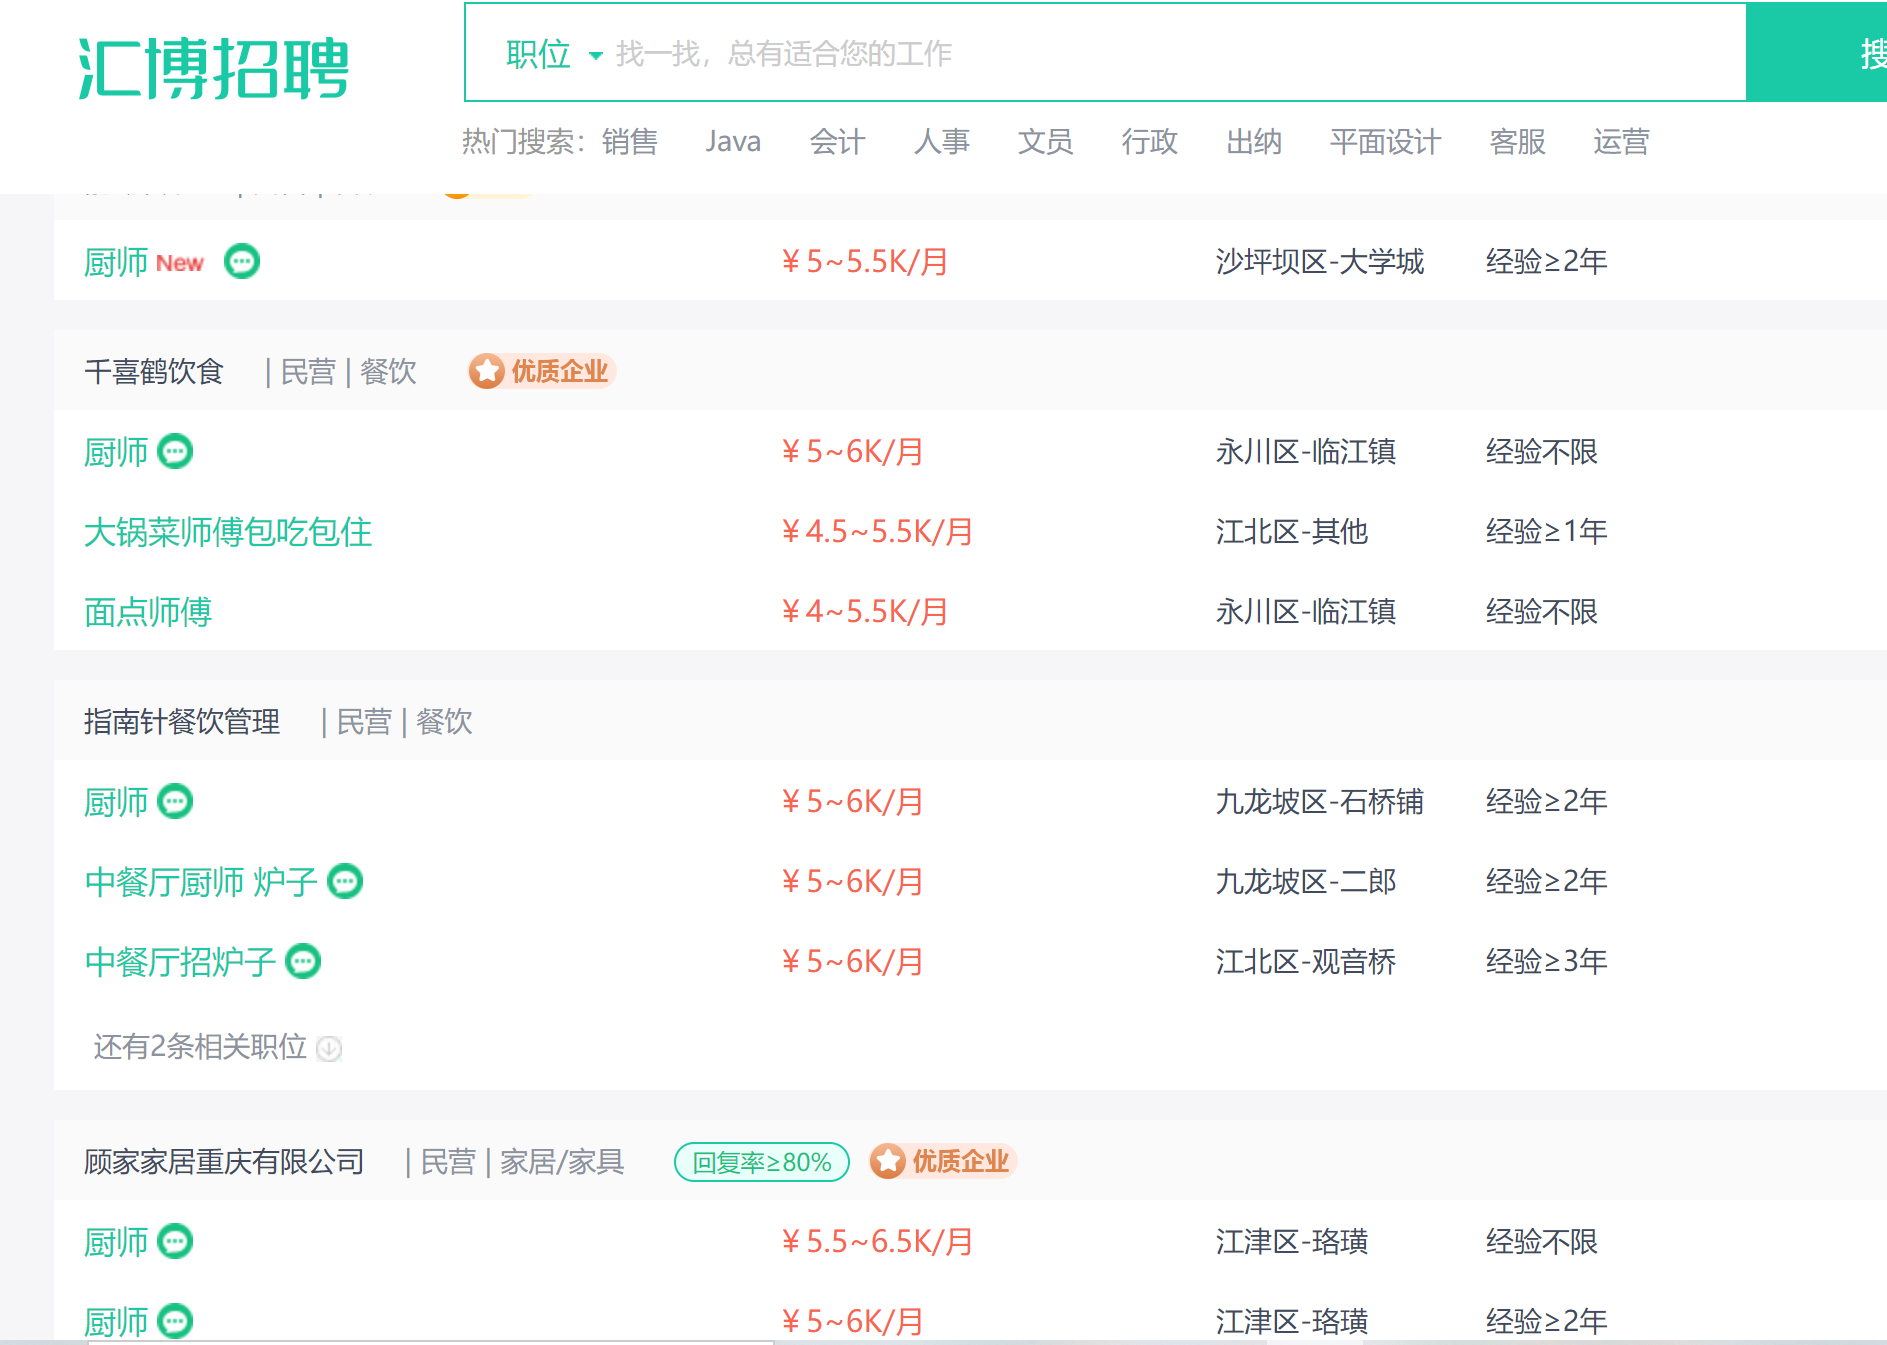Select hot search keyword 平面设计
1887x1345 pixels.
click(1385, 142)
